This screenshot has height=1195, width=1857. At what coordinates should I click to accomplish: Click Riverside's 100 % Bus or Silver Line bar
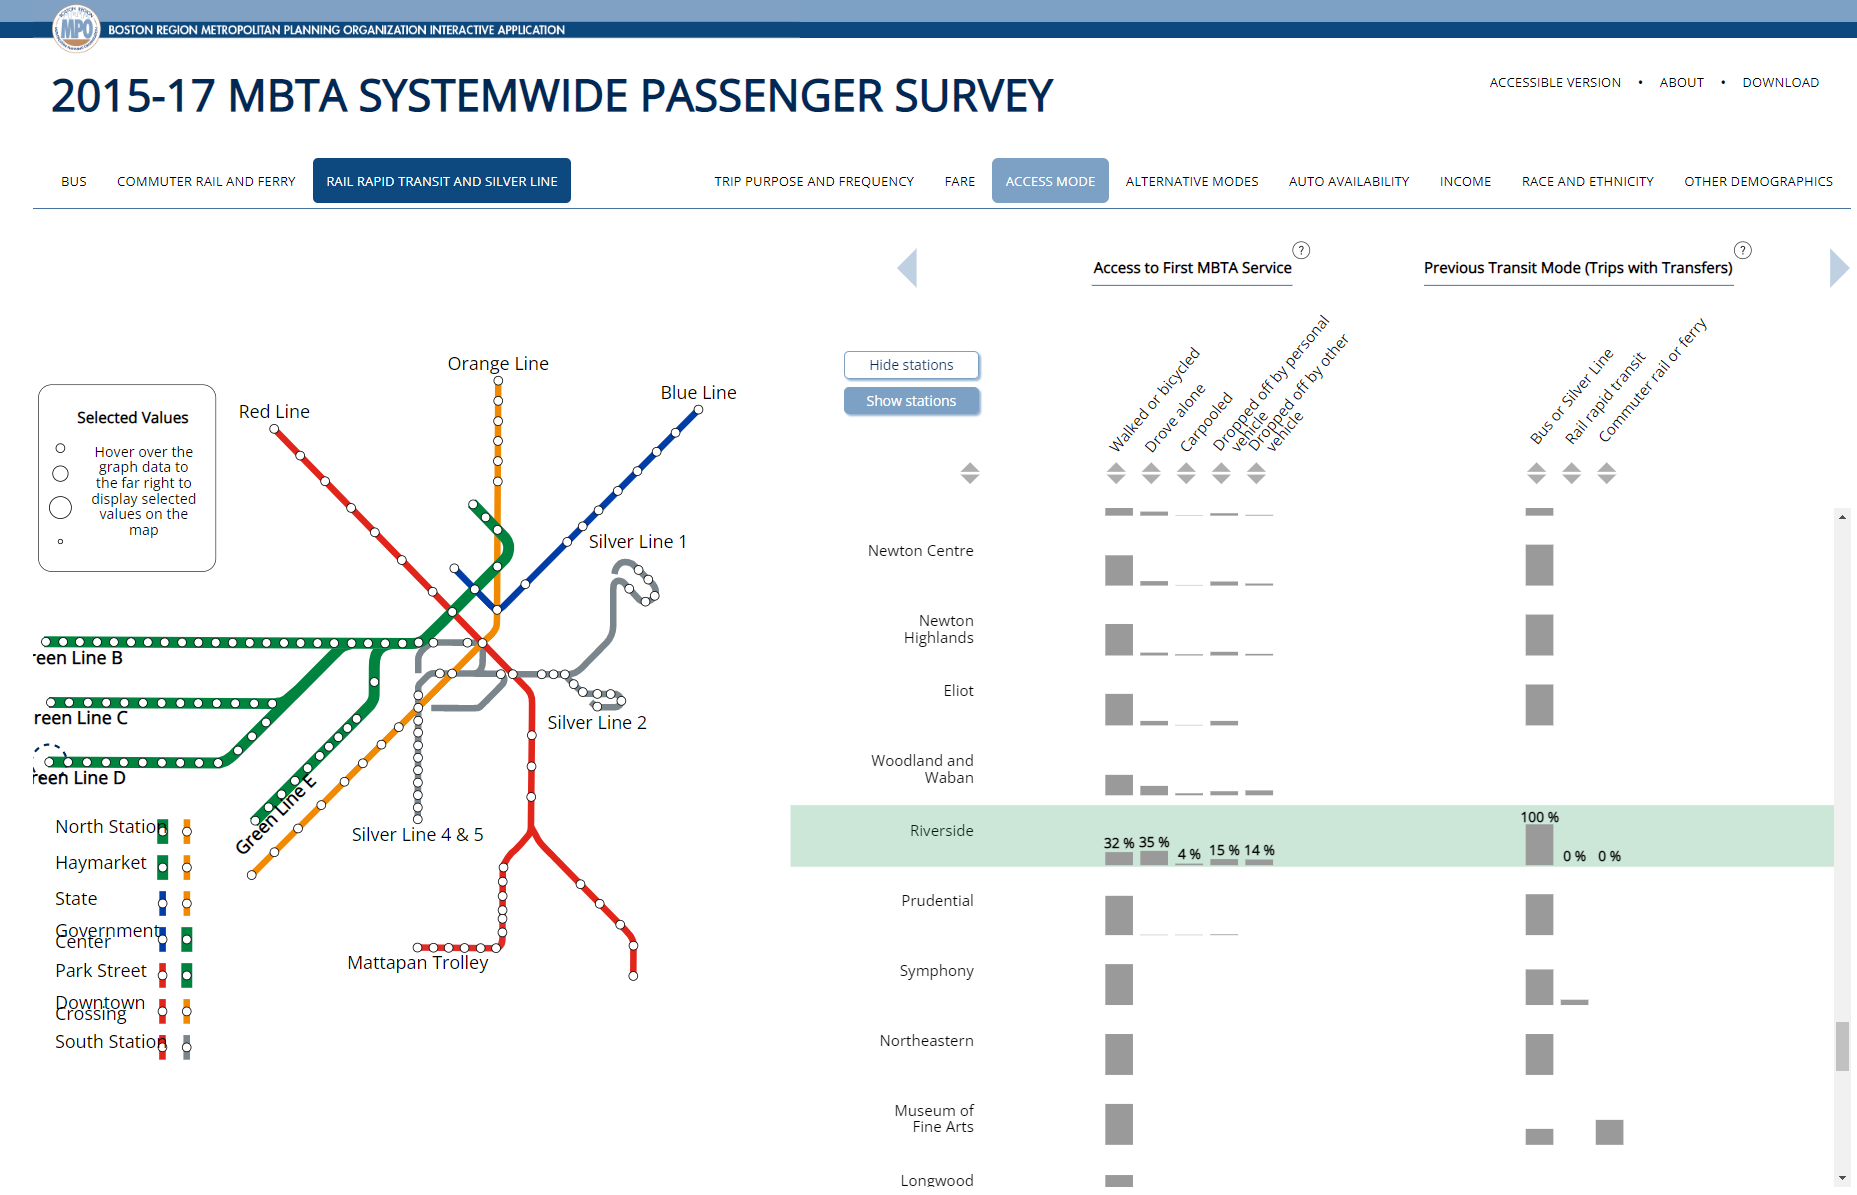[1539, 845]
